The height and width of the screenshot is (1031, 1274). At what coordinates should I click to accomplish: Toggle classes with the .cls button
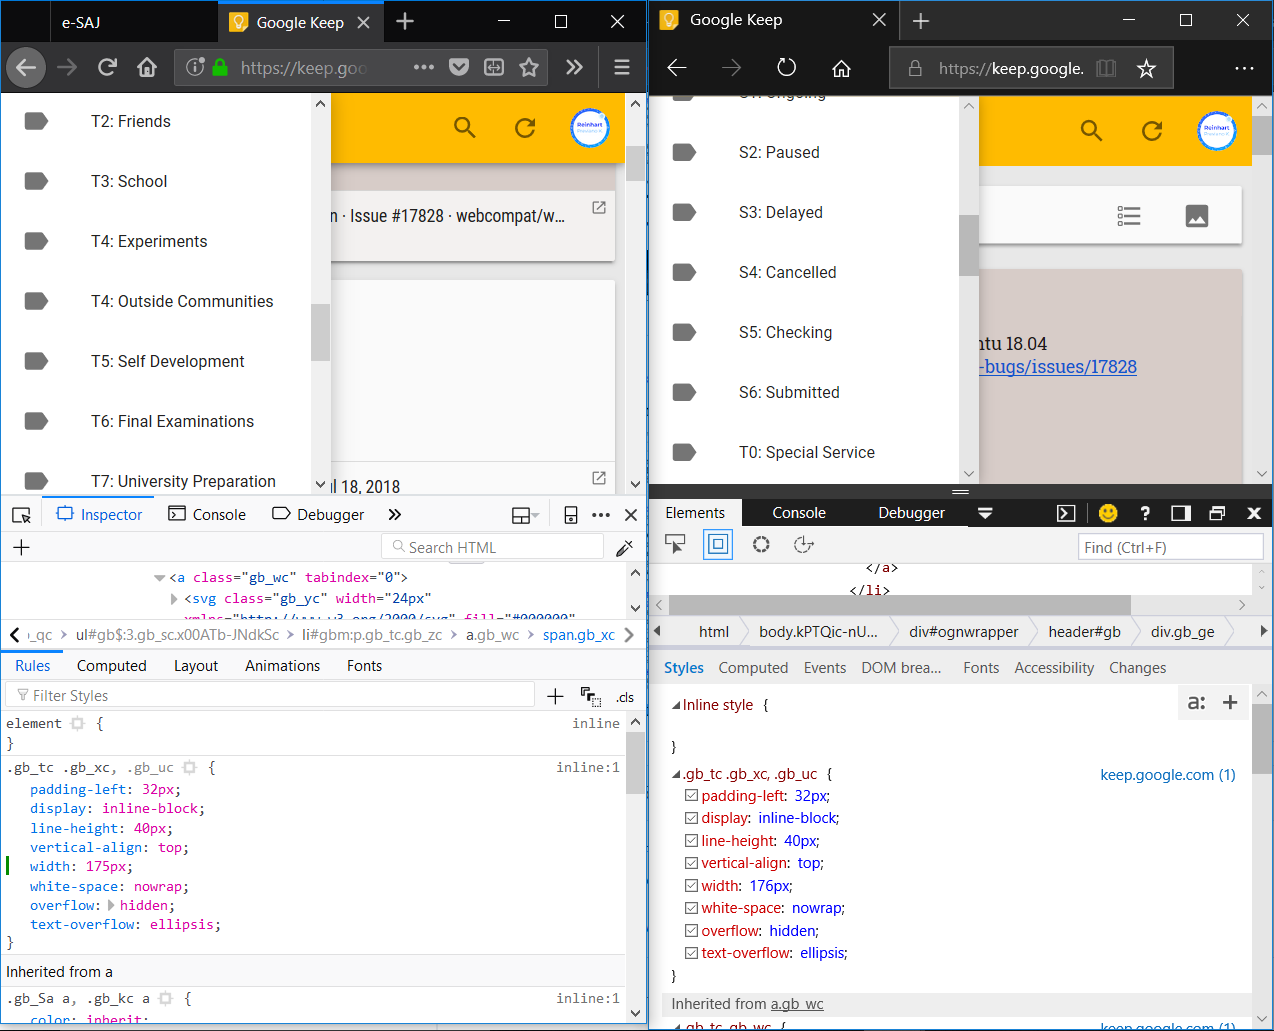pyautogui.click(x=626, y=695)
